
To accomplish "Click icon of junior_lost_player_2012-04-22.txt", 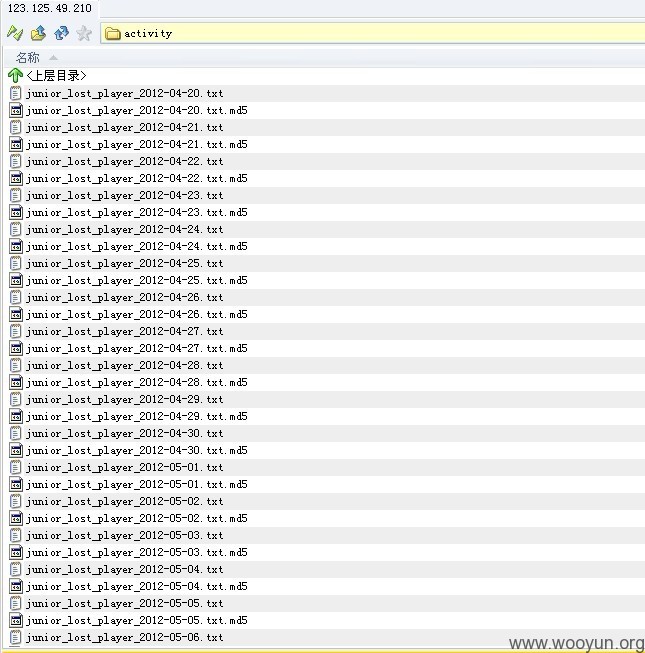I will click(15, 161).
